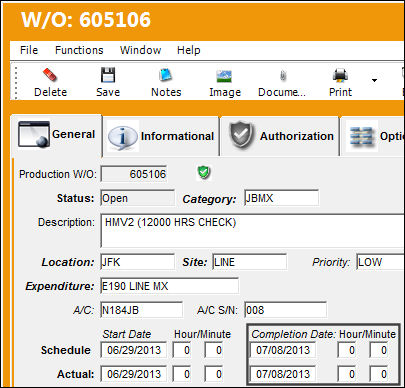
Task: Click the Actual start date field
Action: click(x=134, y=374)
